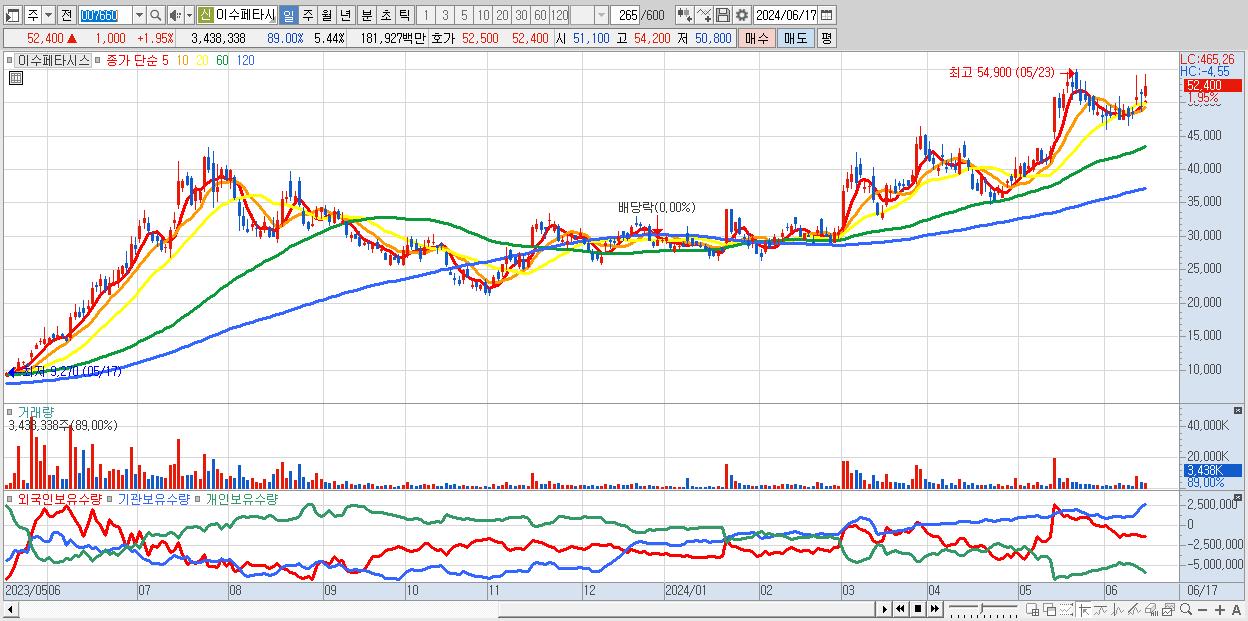Click the letter A text icon
Screen dimensions: 1248x621
click(1236, 609)
